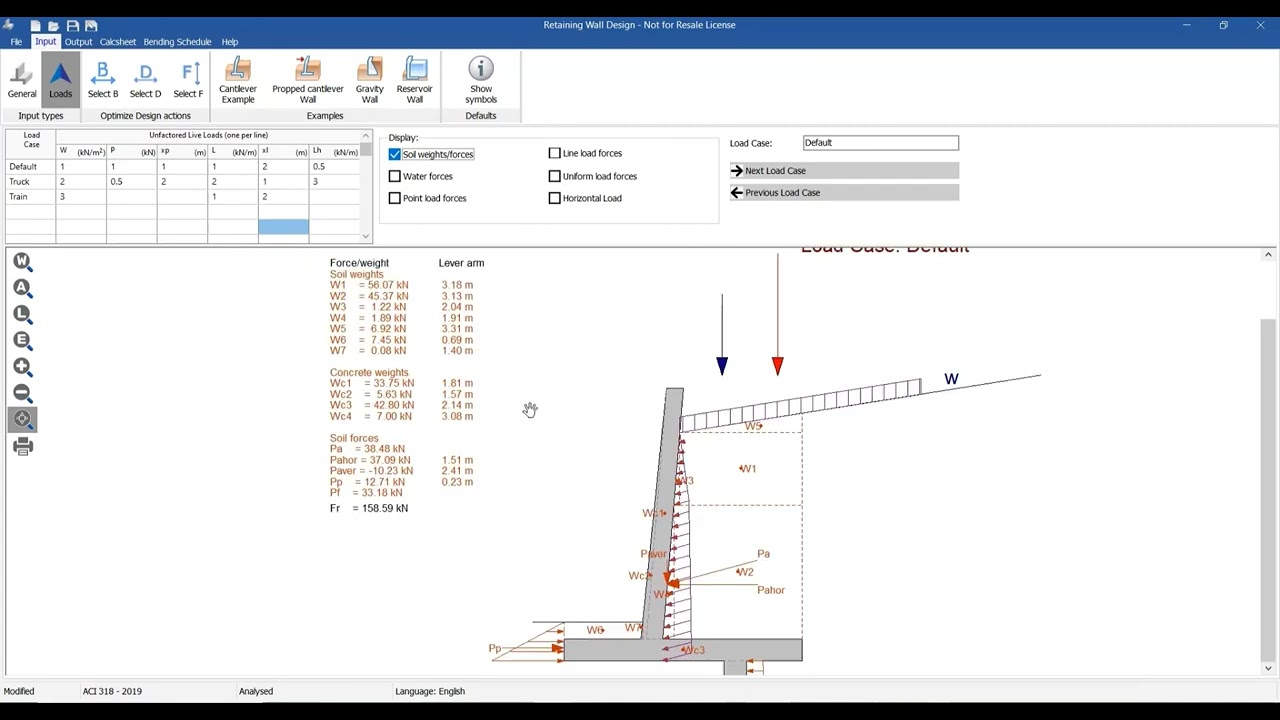Enable Water forces display

pos(395,176)
